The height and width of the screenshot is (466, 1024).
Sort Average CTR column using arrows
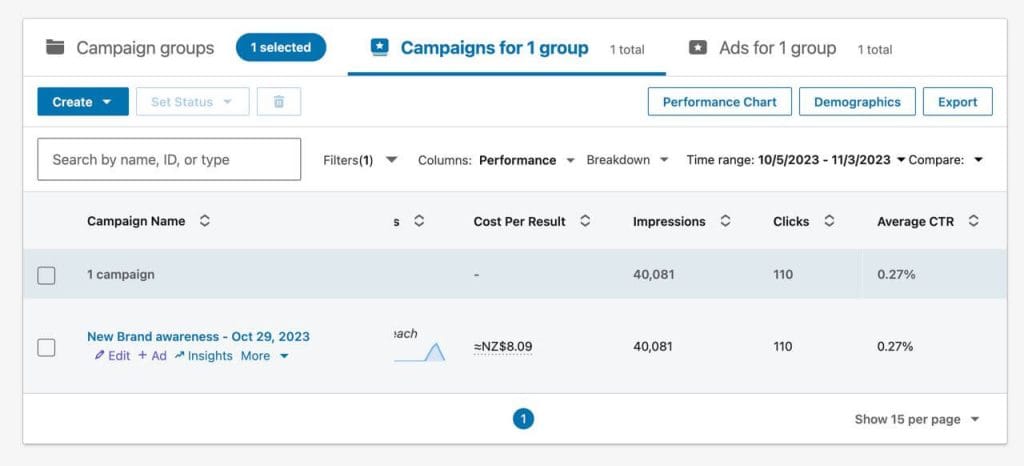(973, 222)
